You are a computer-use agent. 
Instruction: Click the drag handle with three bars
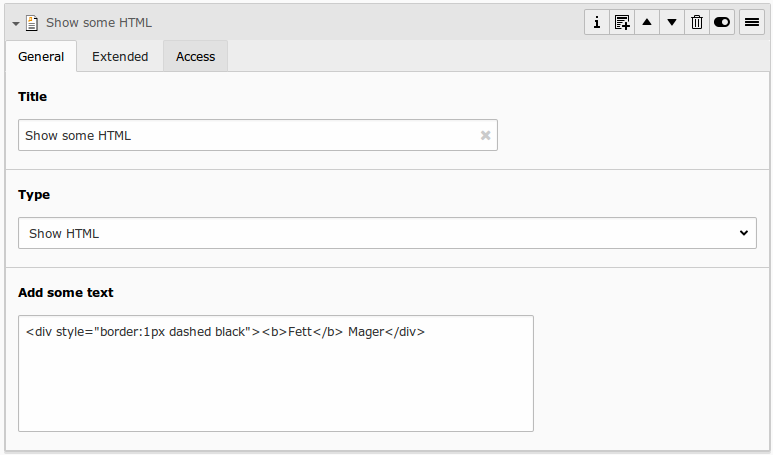752,22
